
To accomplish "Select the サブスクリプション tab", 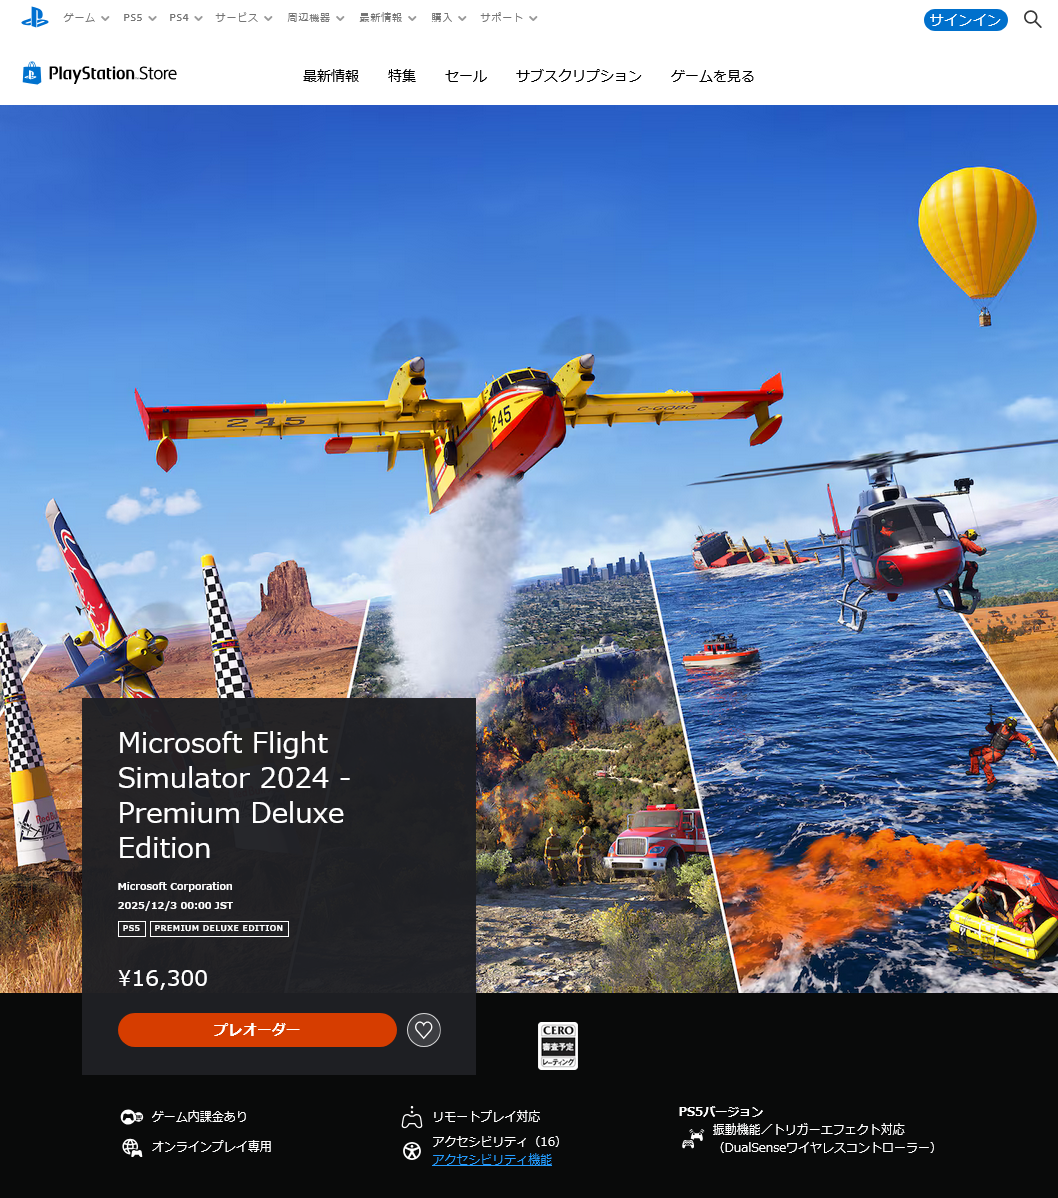I will click(x=578, y=76).
